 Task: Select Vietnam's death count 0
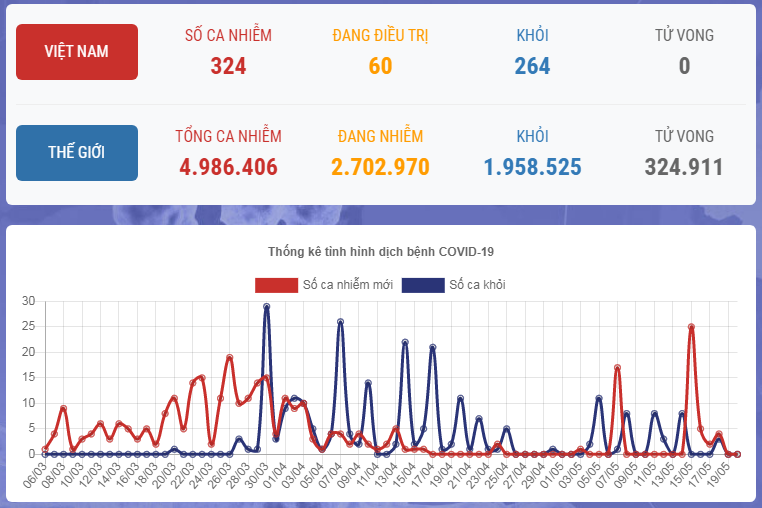pos(684,66)
